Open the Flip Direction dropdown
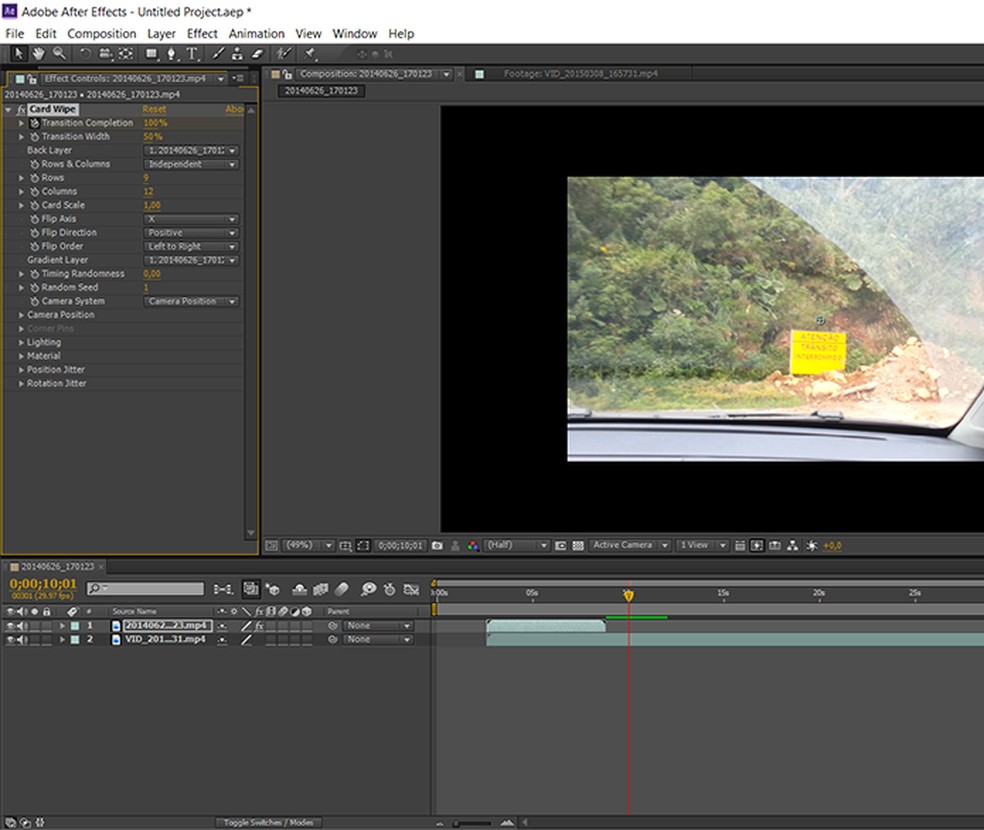The width and height of the screenshot is (984, 830). [x=191, y=233]
